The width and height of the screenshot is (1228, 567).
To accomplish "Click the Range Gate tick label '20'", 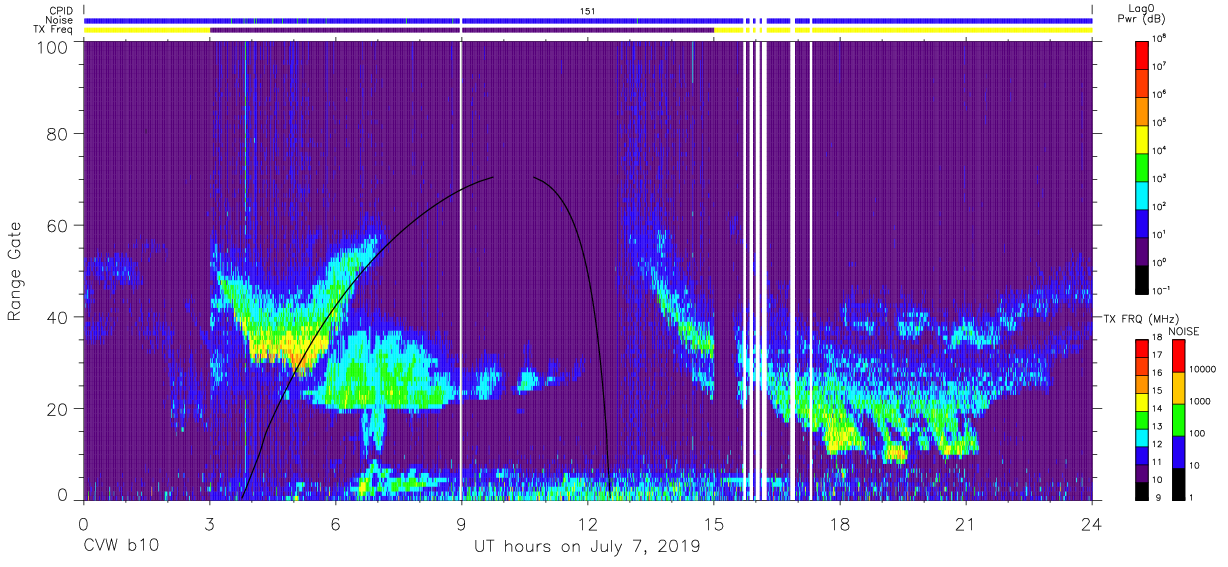I will coord(57,409).
